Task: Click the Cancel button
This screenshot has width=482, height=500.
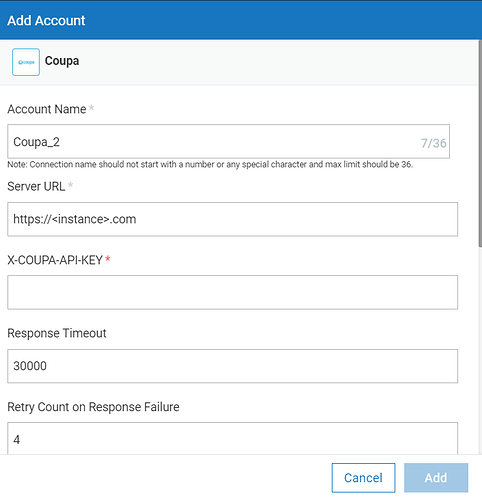Action: coord(363,478)
